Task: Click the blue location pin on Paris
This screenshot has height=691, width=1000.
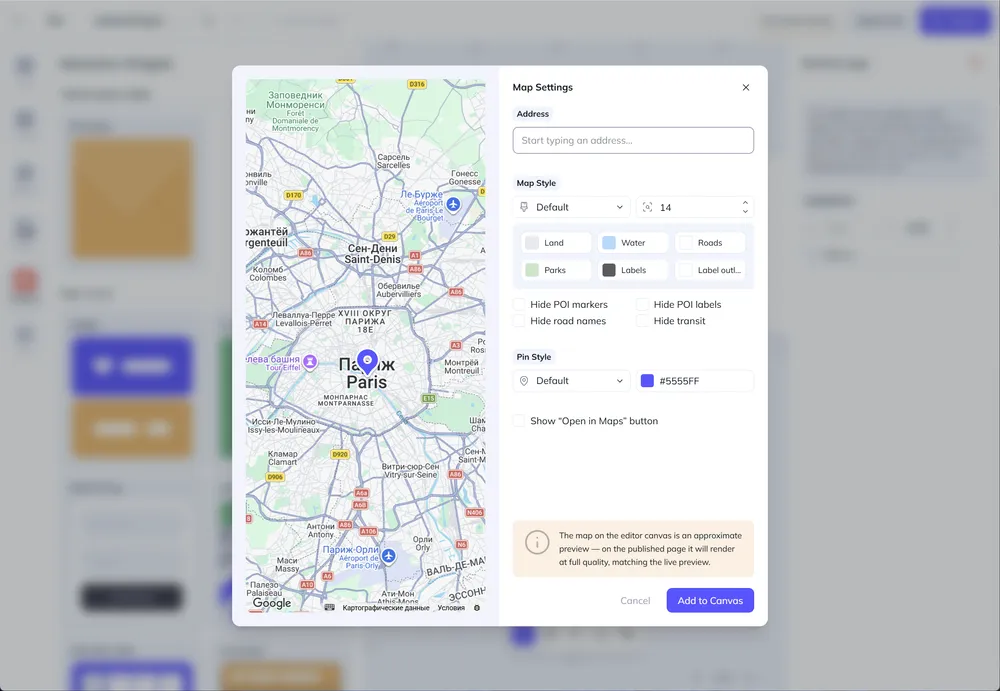Action: coord(367,361)
